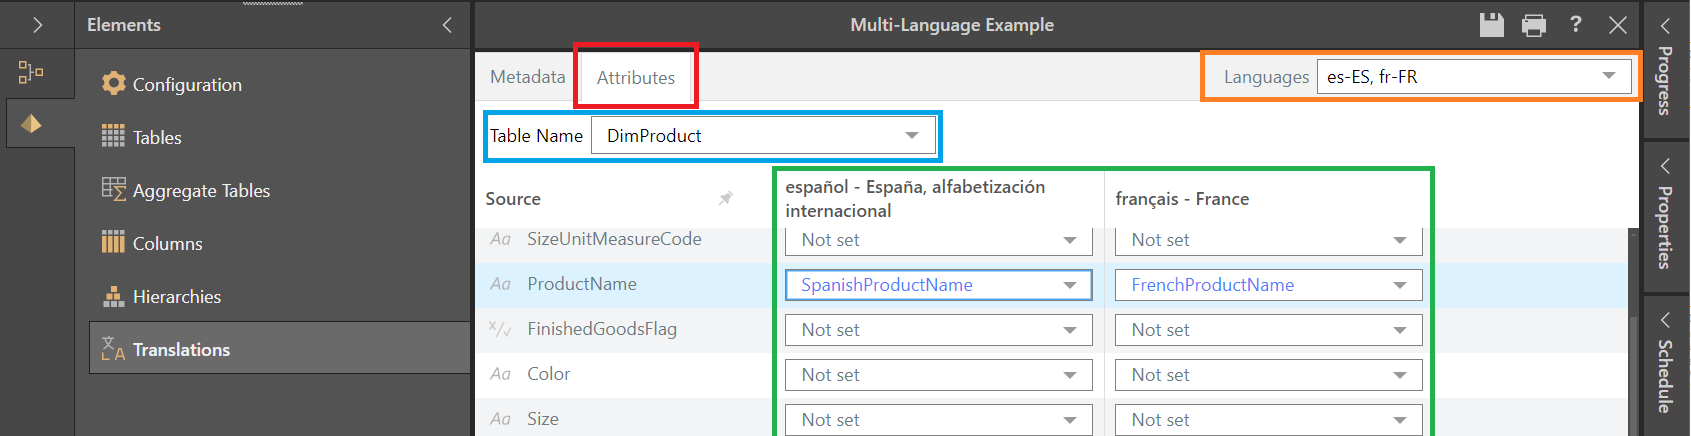Click the Save disk icon
The height and width of the screenshot is (436, 1691).
pyautogui.click(x=1491, y=25)
